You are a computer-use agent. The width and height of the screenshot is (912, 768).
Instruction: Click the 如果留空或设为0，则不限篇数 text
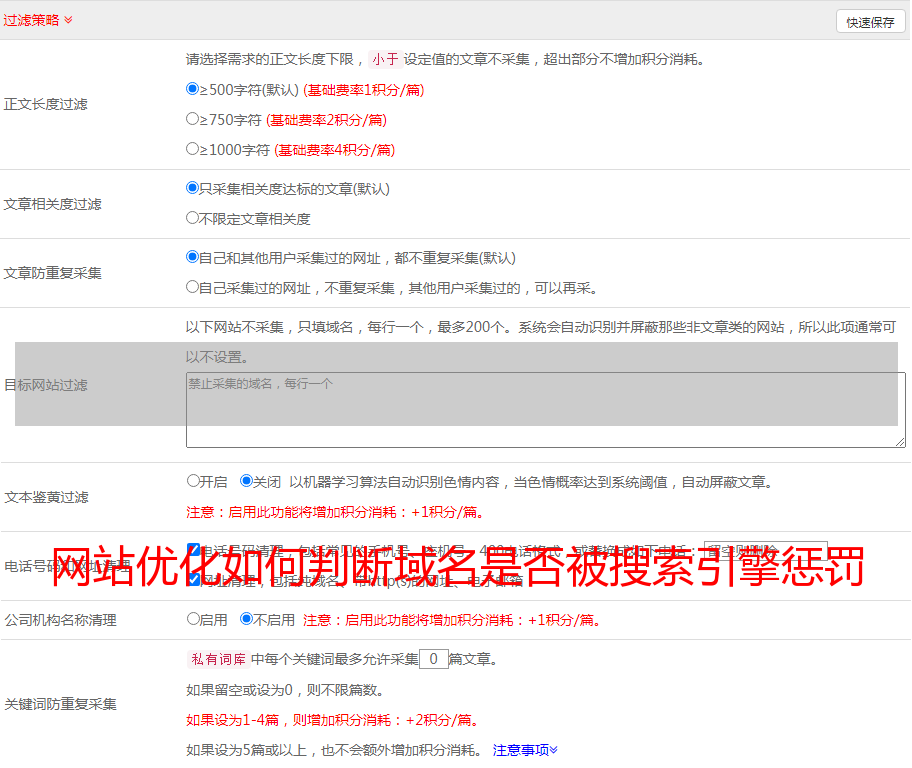[286, 691]
